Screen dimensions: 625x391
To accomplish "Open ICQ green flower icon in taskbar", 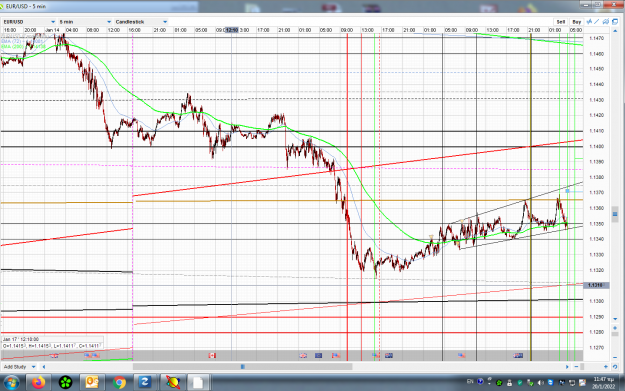I will 65,383.
